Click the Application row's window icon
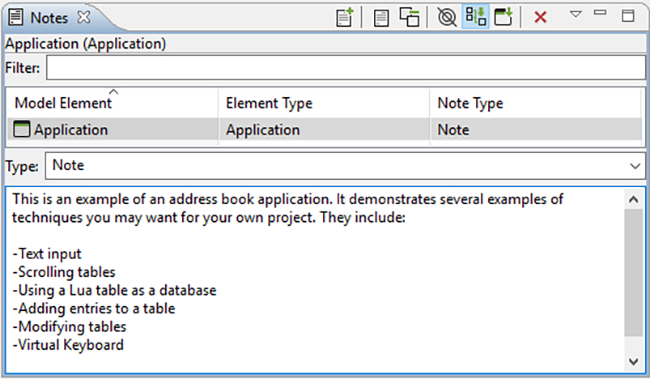This screenshot has height=379, width=650. (22, 129)
